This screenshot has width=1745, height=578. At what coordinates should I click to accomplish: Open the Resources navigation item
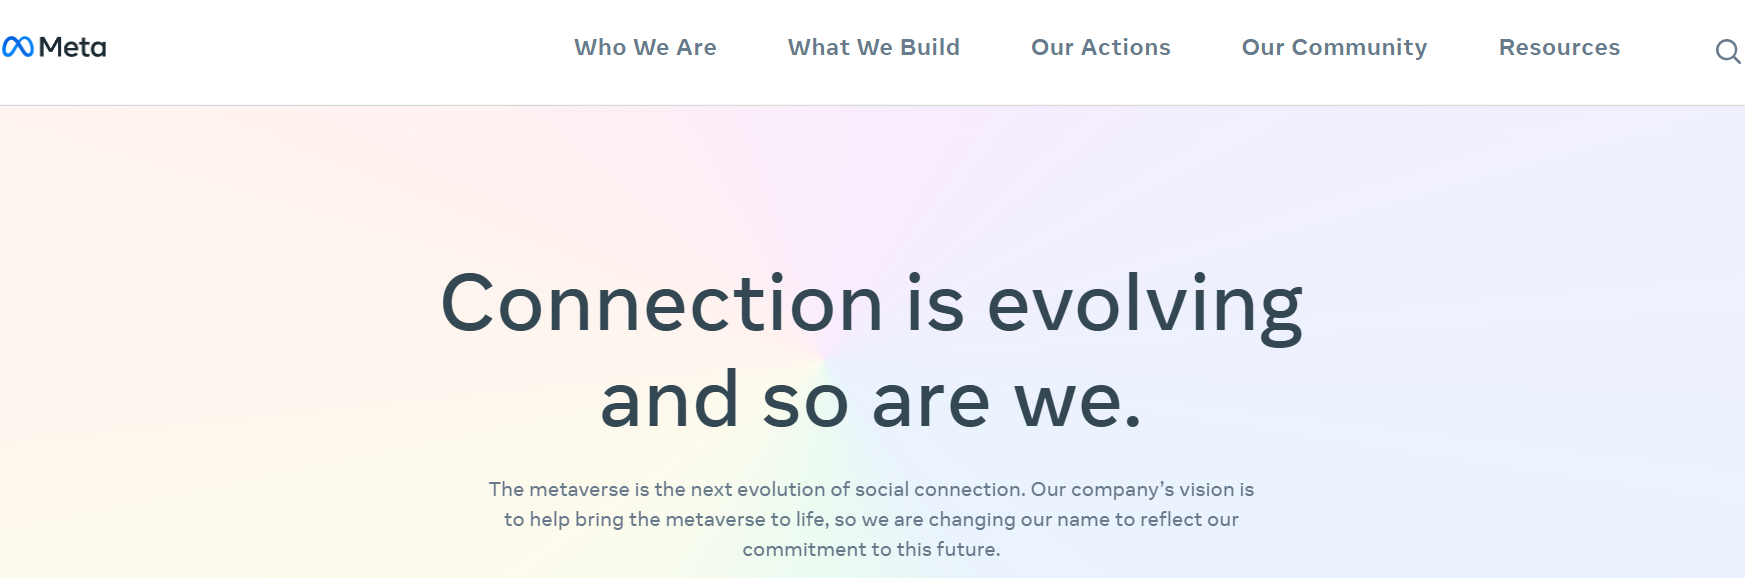click(1559, 47)
